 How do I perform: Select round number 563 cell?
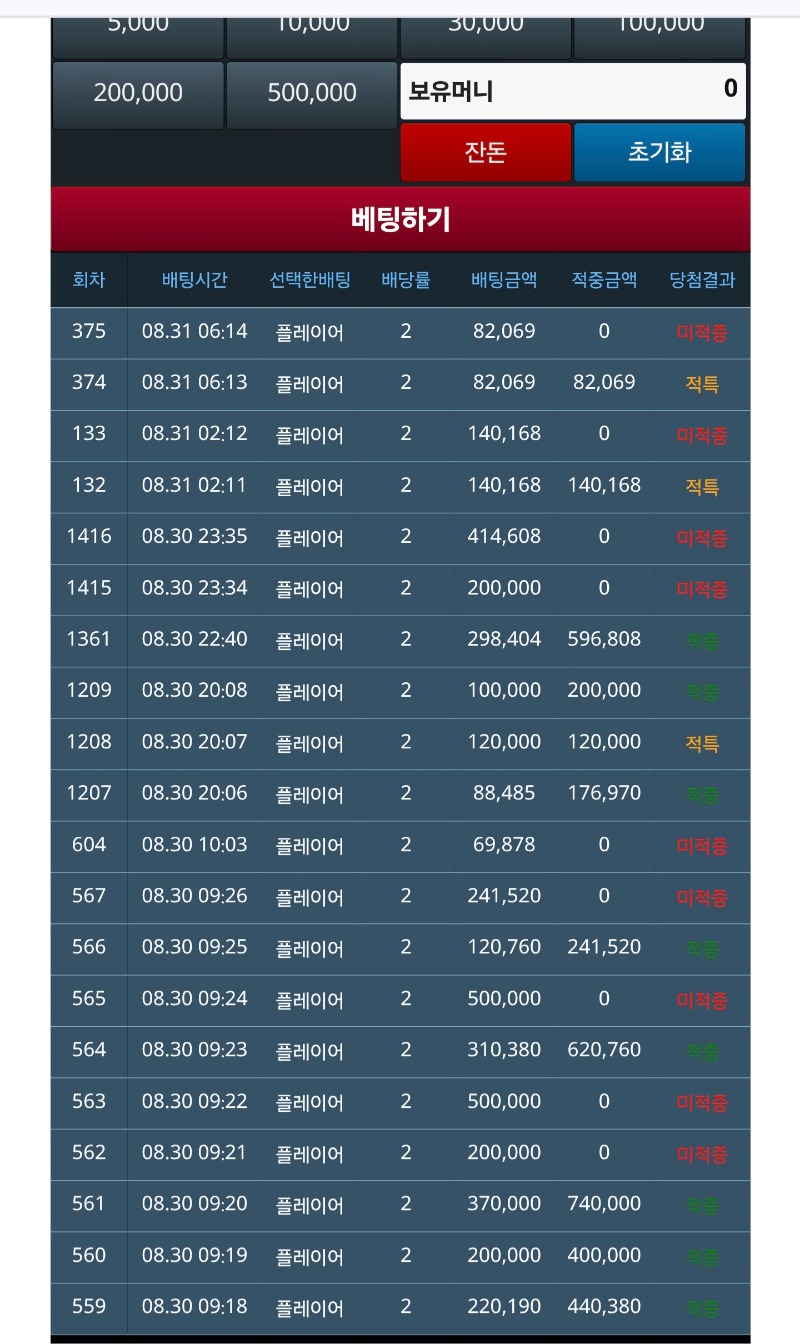click(89, 1101)
